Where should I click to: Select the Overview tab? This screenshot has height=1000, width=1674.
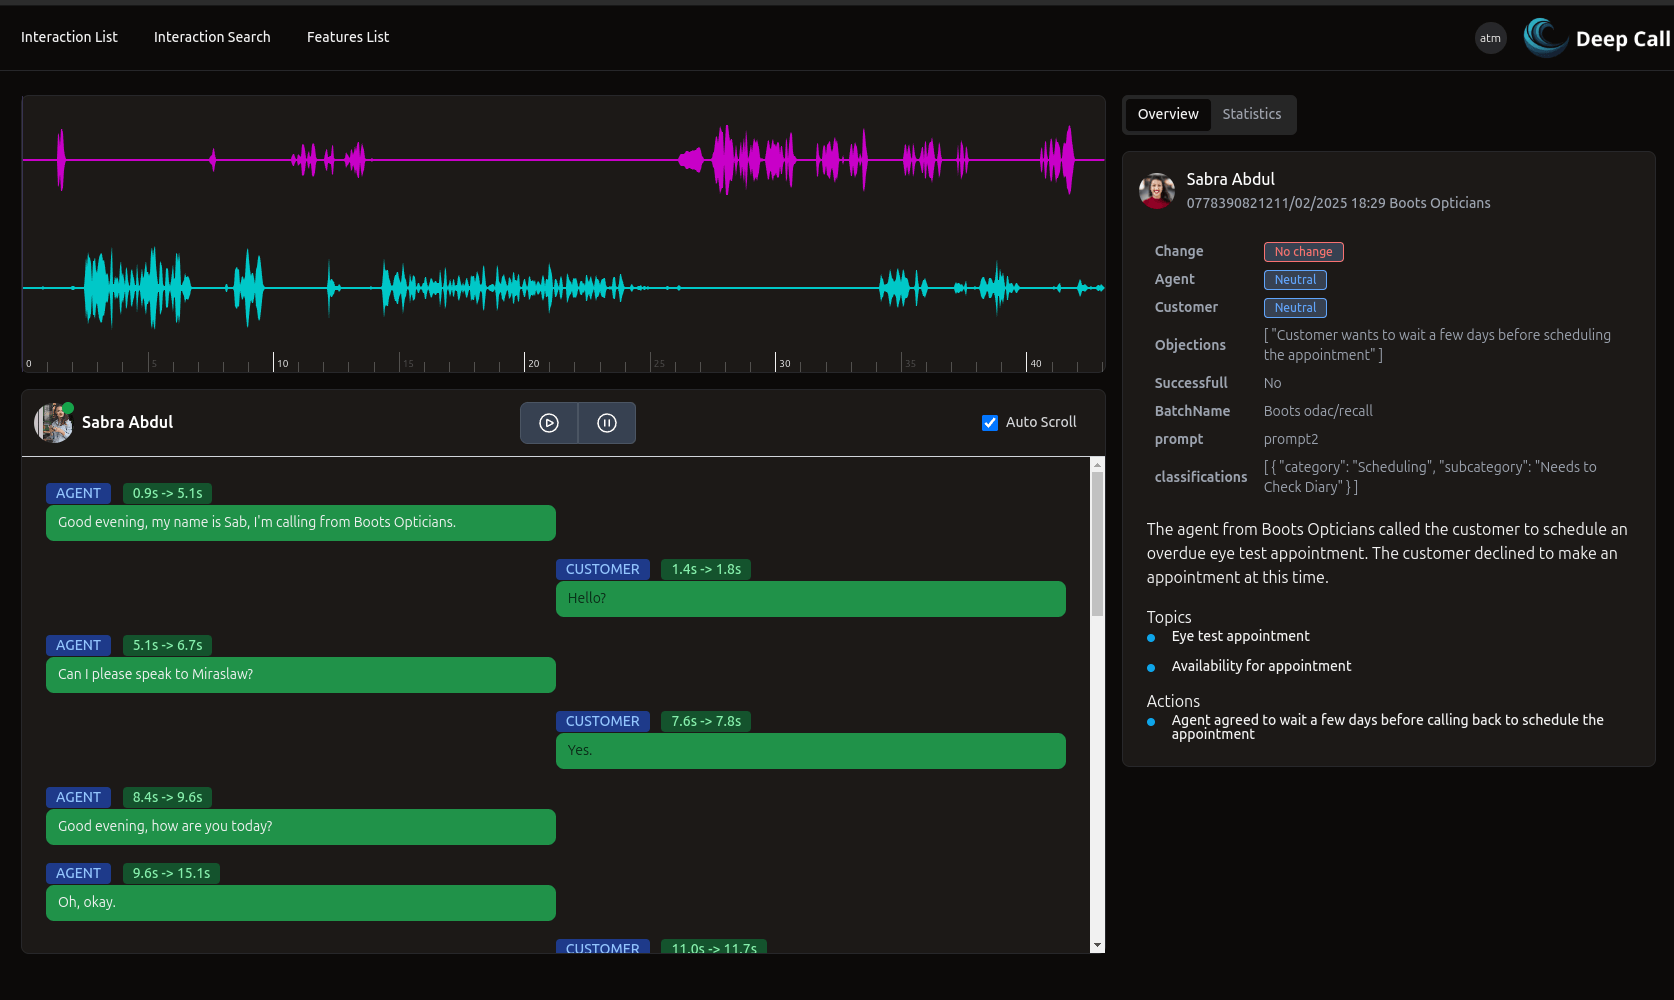coord(1168,114)
